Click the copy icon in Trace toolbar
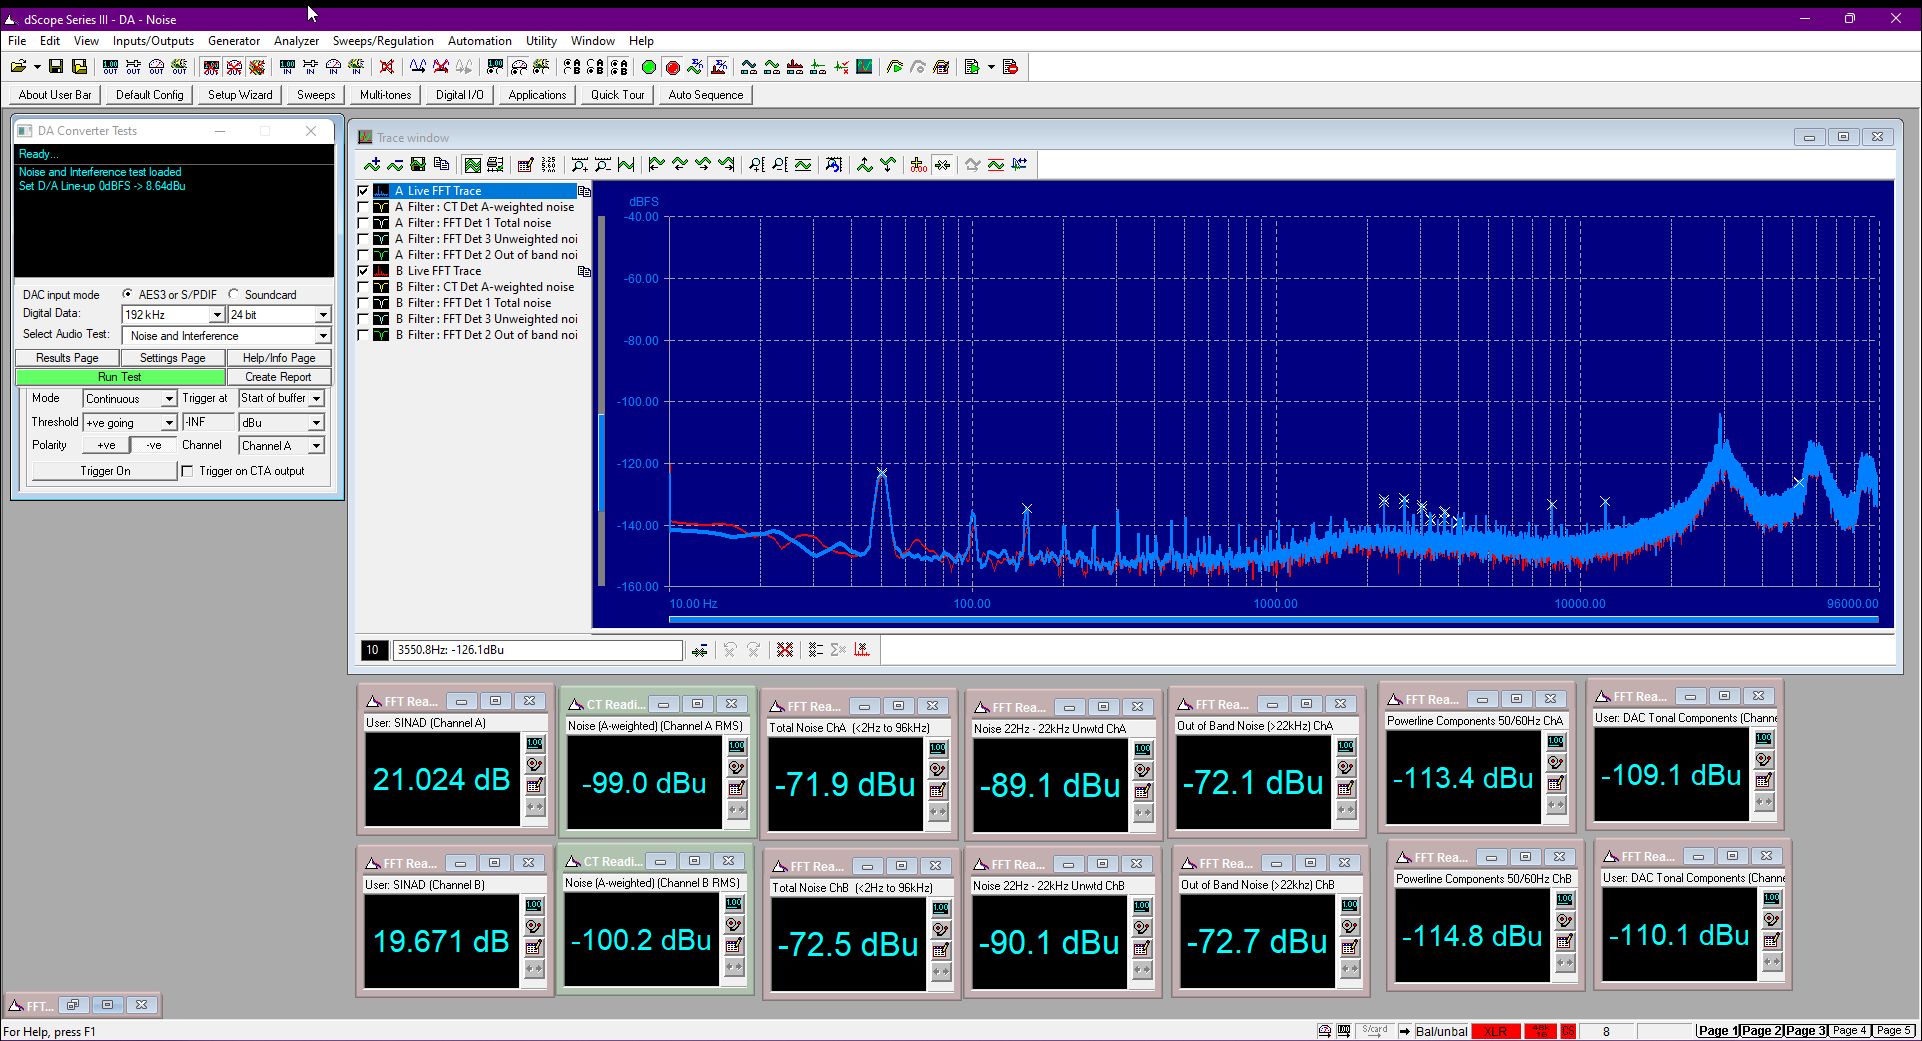 [441, 165]
